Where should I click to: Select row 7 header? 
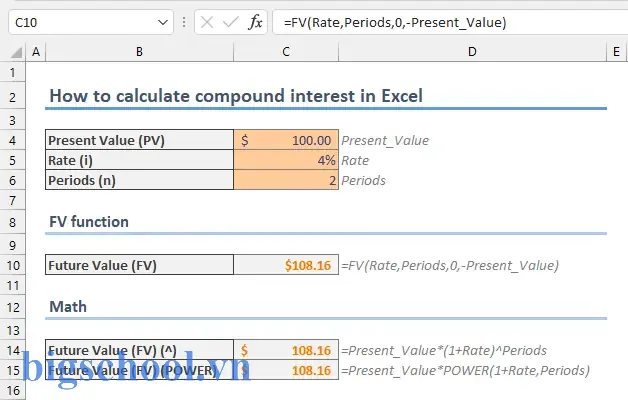(x=13, y=200)
